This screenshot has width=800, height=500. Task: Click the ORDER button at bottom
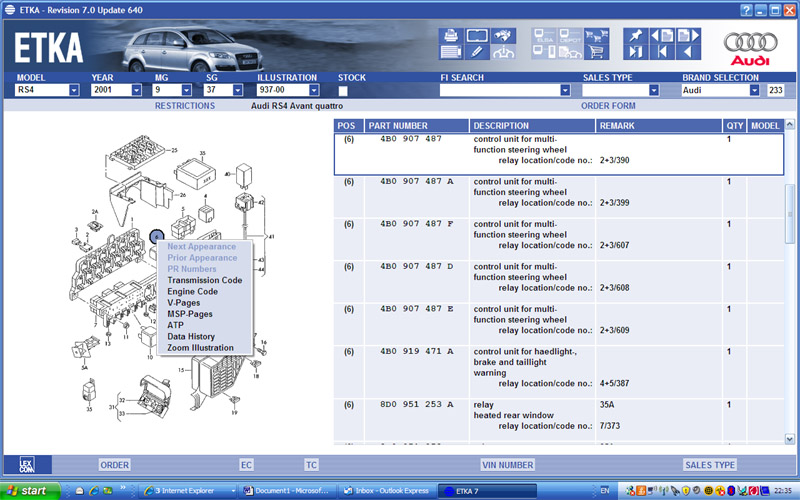tap(114, 465)
